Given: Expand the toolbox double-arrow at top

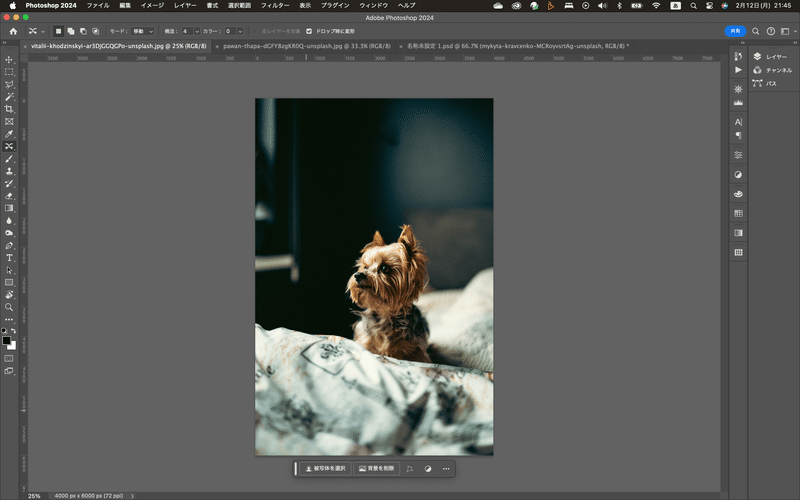Looking at the screenshot, I should coord(5,42).
